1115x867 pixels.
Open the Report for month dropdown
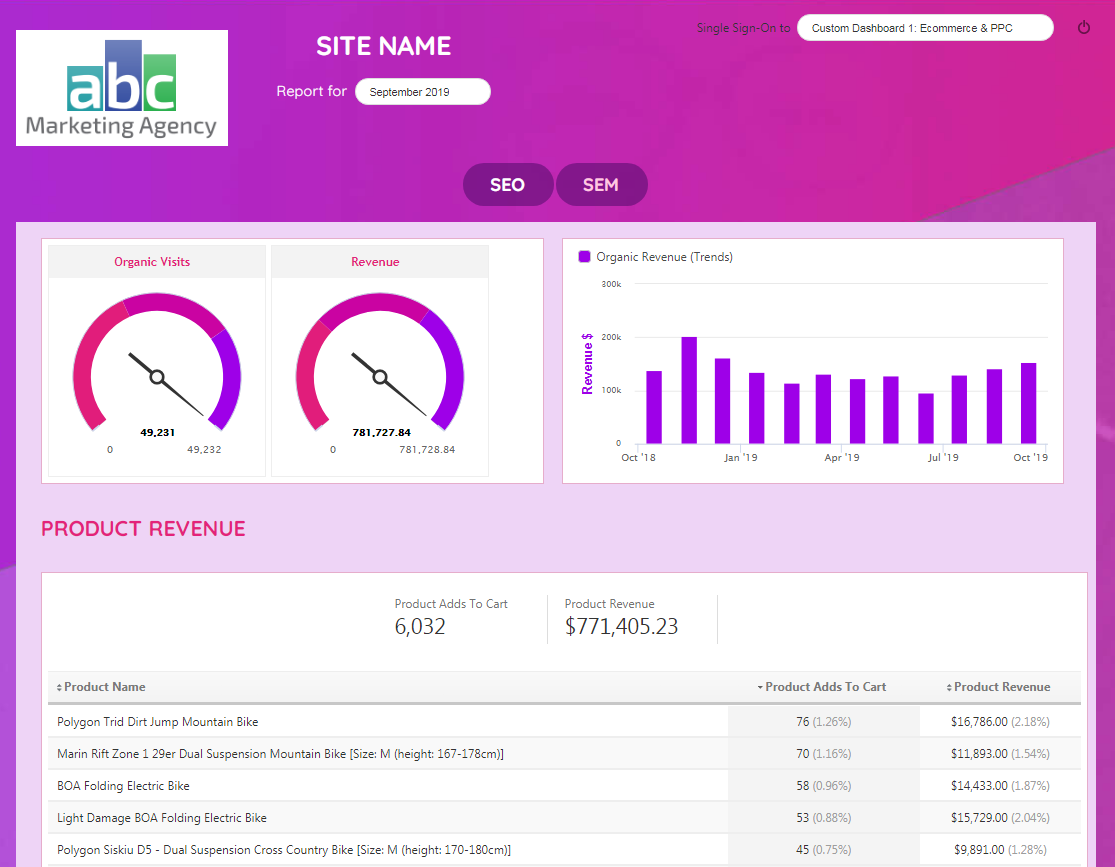tap(422, 92)
